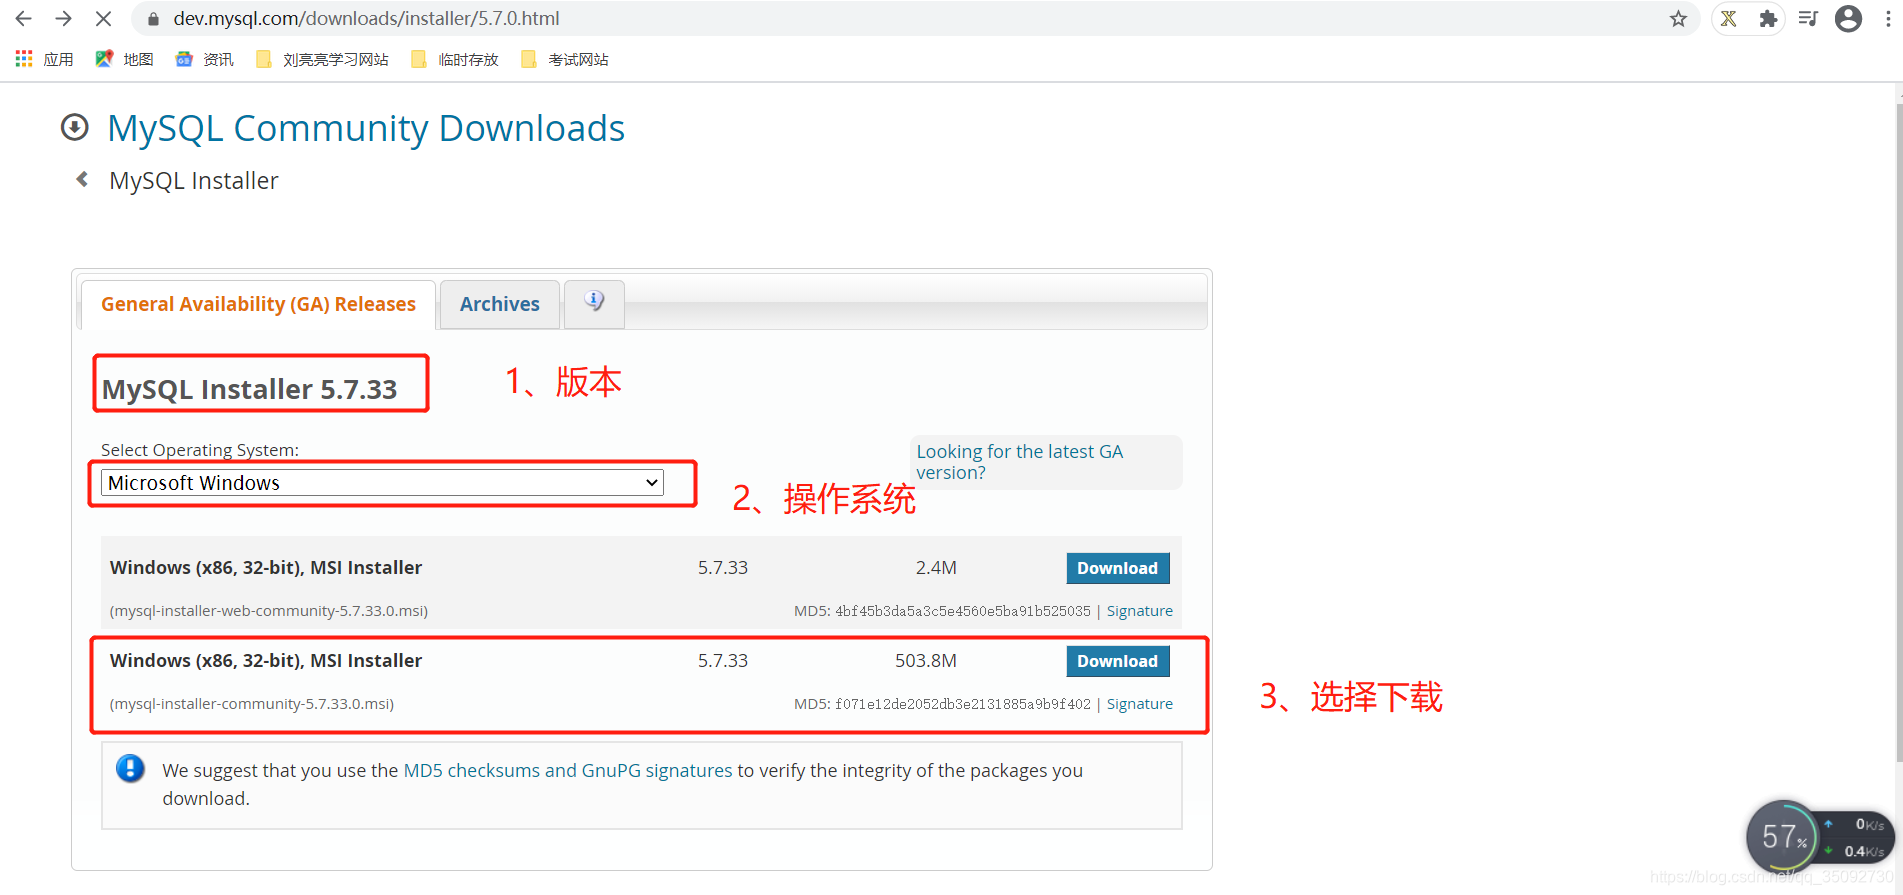Open the 资讯 news bookmark

(x=204, y=59)
